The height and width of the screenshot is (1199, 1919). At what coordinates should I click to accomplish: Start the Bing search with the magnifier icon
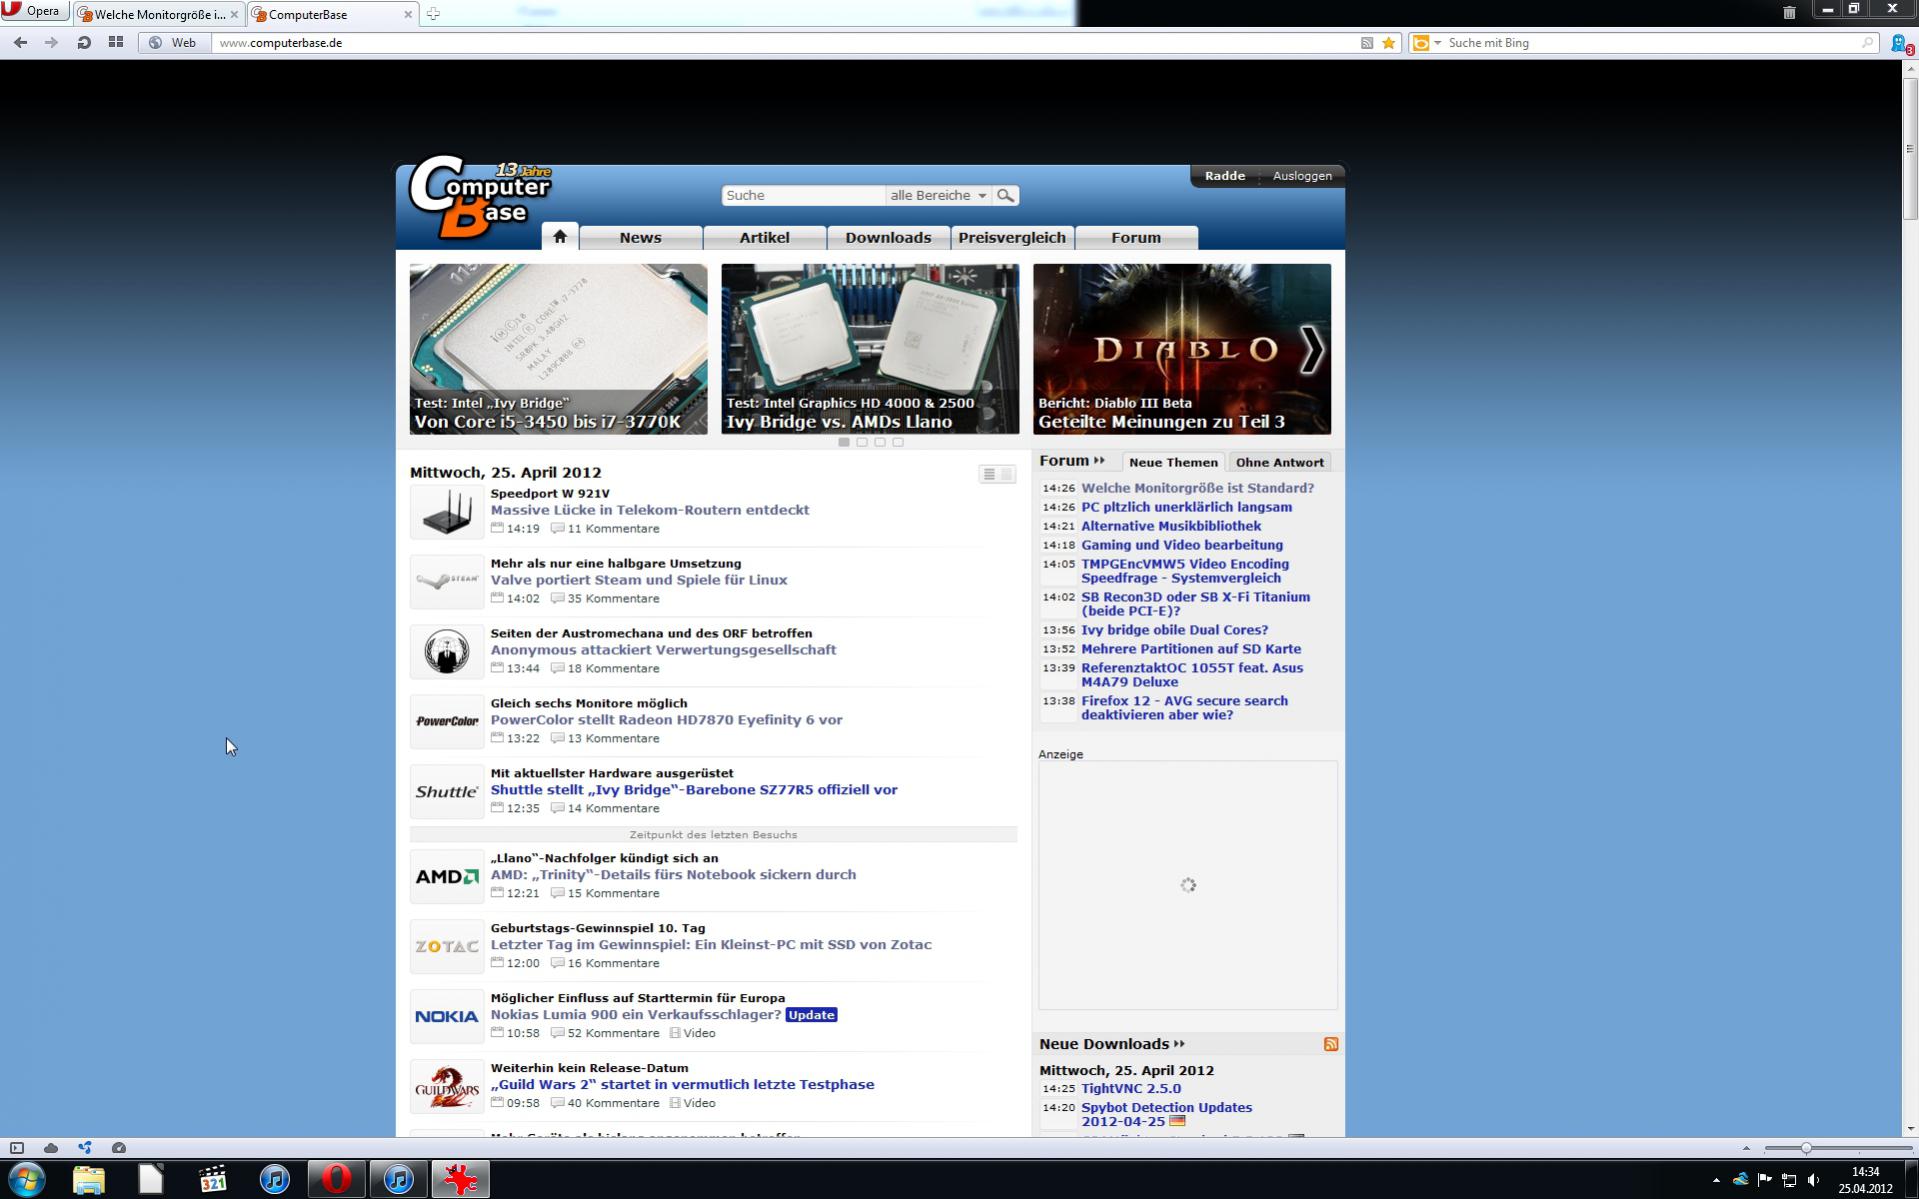pos(1866,43)
